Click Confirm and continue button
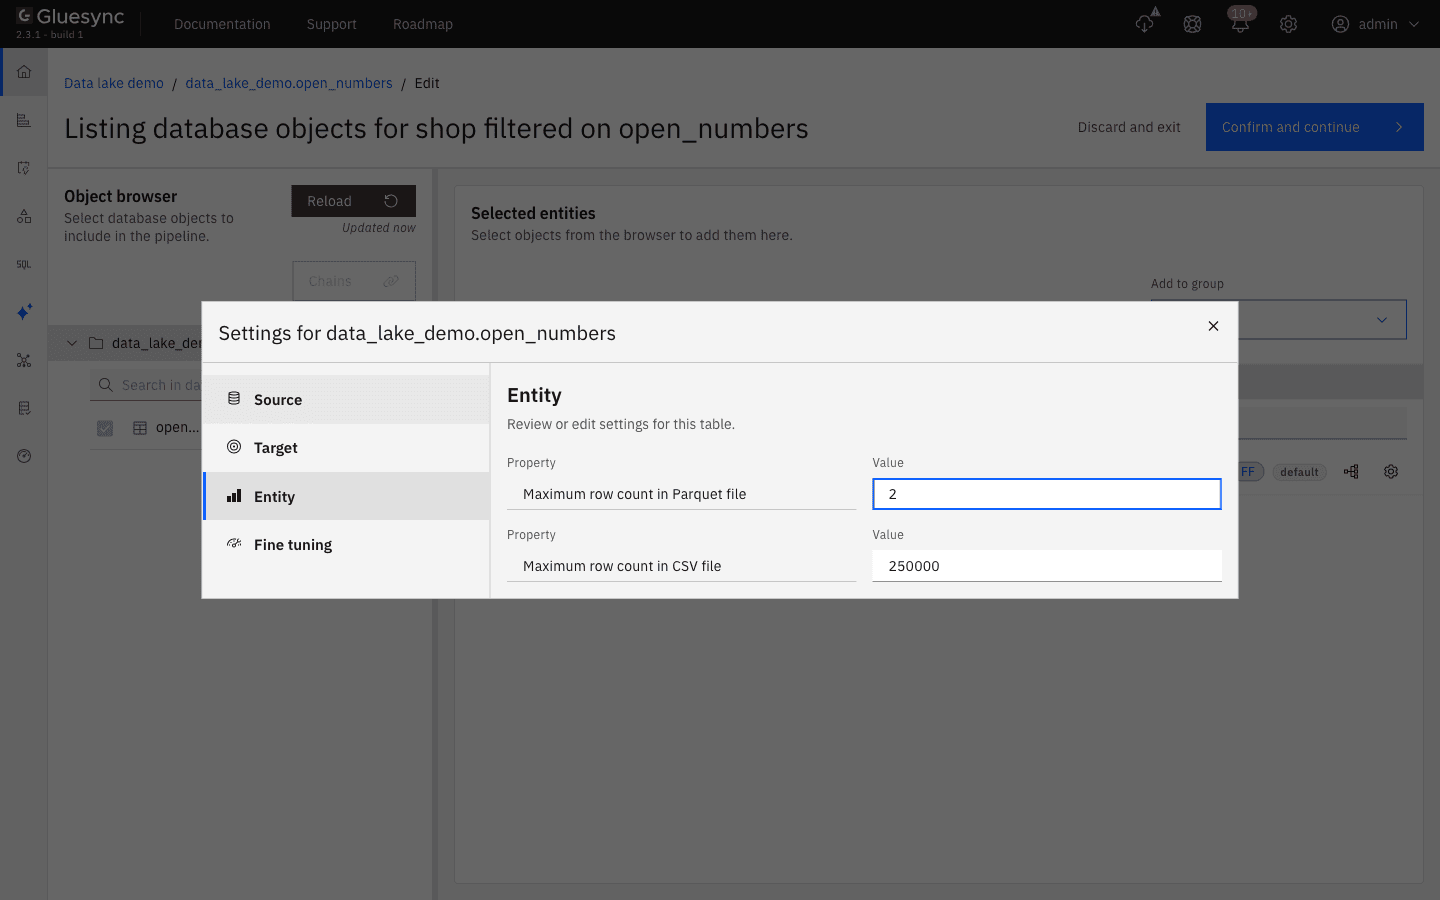 [1314, 127]
